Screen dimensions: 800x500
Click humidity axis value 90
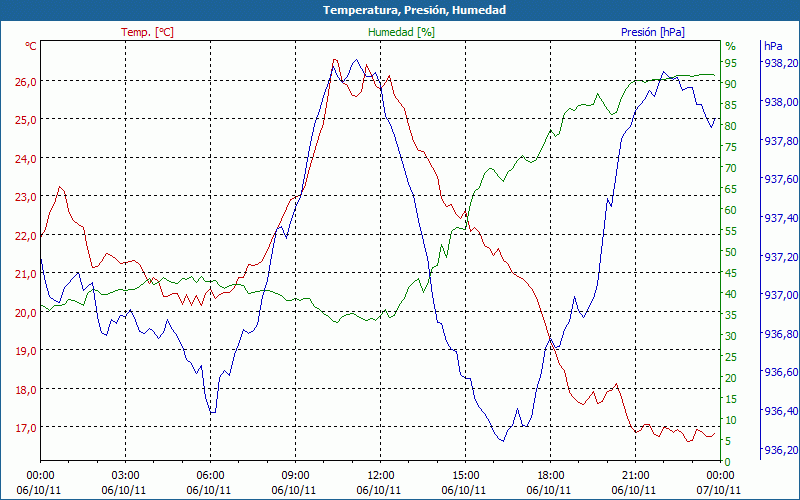pos(731,84)
